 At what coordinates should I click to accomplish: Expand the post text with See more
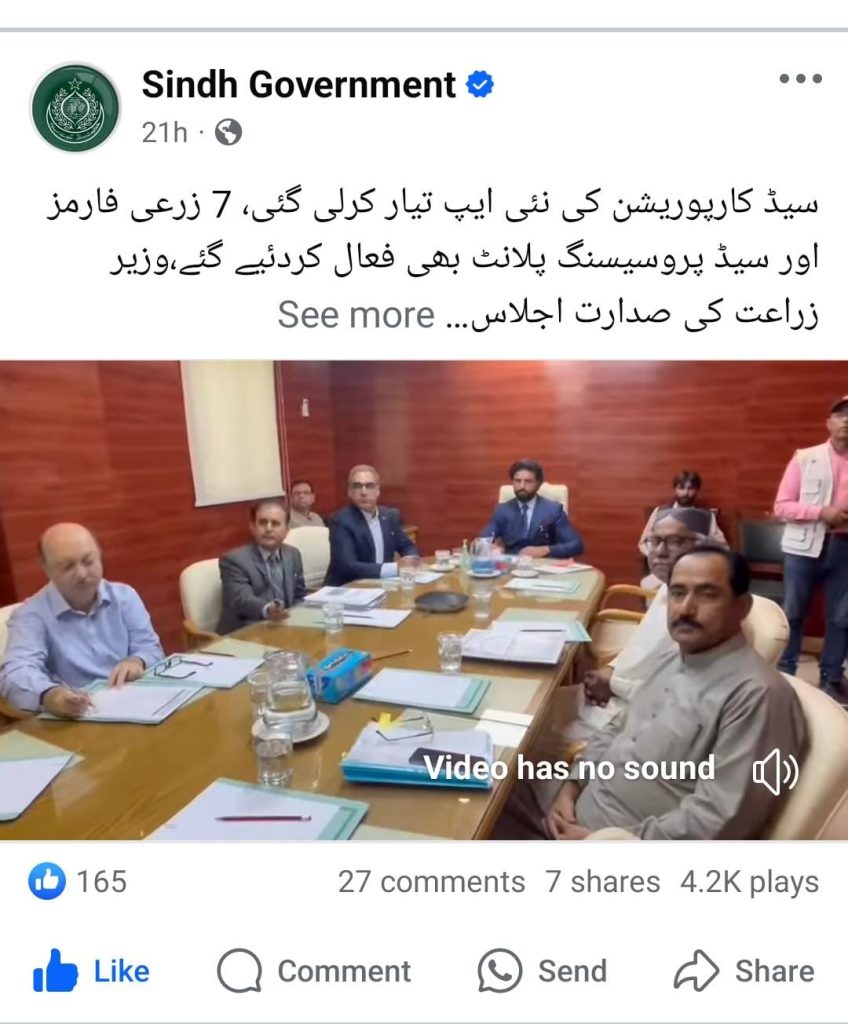pyautogui.click(x=356, y=315)
